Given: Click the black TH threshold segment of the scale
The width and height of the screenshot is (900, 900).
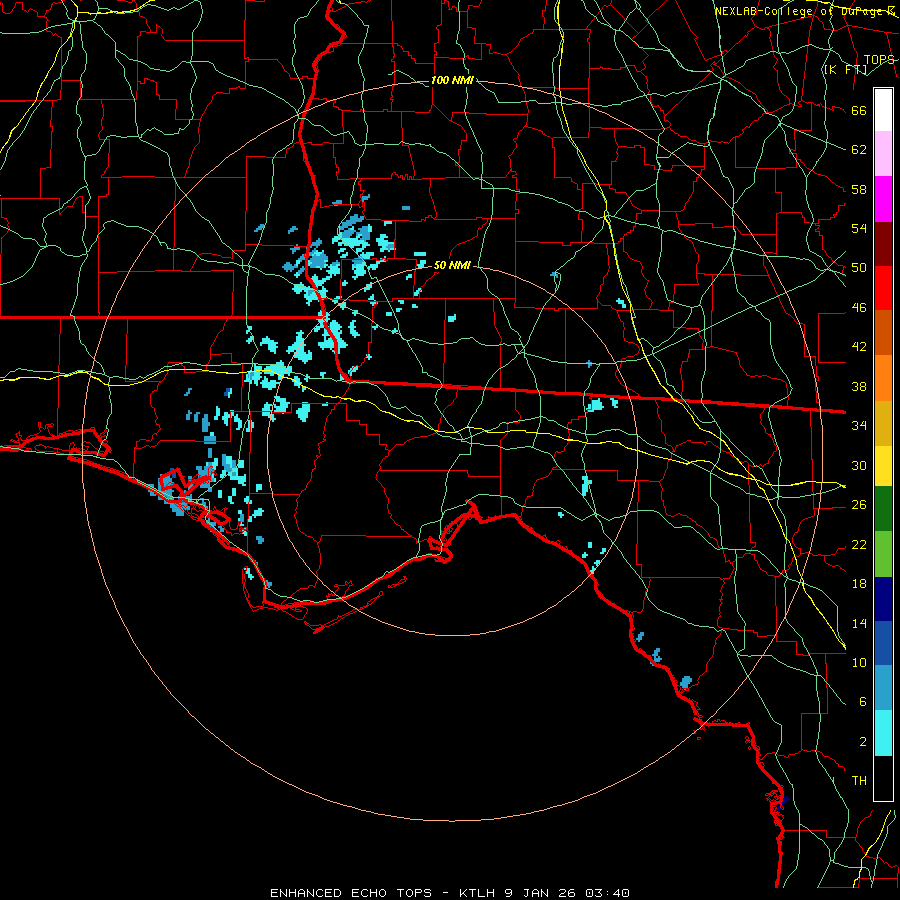Looking at the screenshot, I should pos(883,778).
